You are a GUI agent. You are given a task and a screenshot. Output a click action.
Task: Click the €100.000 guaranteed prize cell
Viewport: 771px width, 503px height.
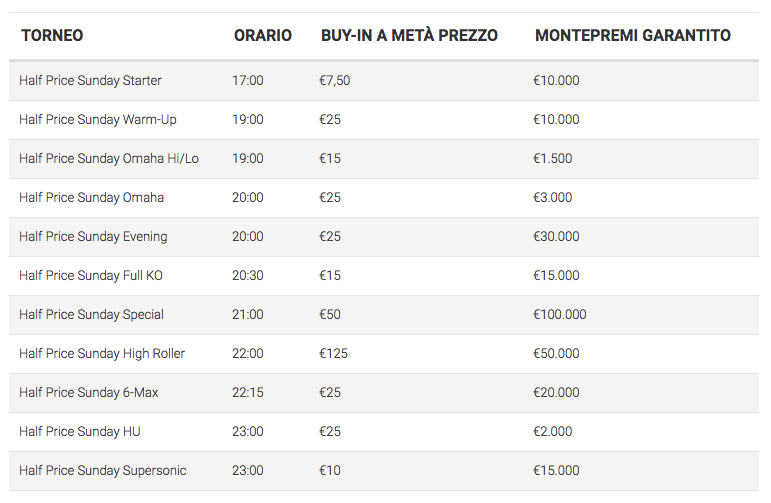(x=560, y=314)
